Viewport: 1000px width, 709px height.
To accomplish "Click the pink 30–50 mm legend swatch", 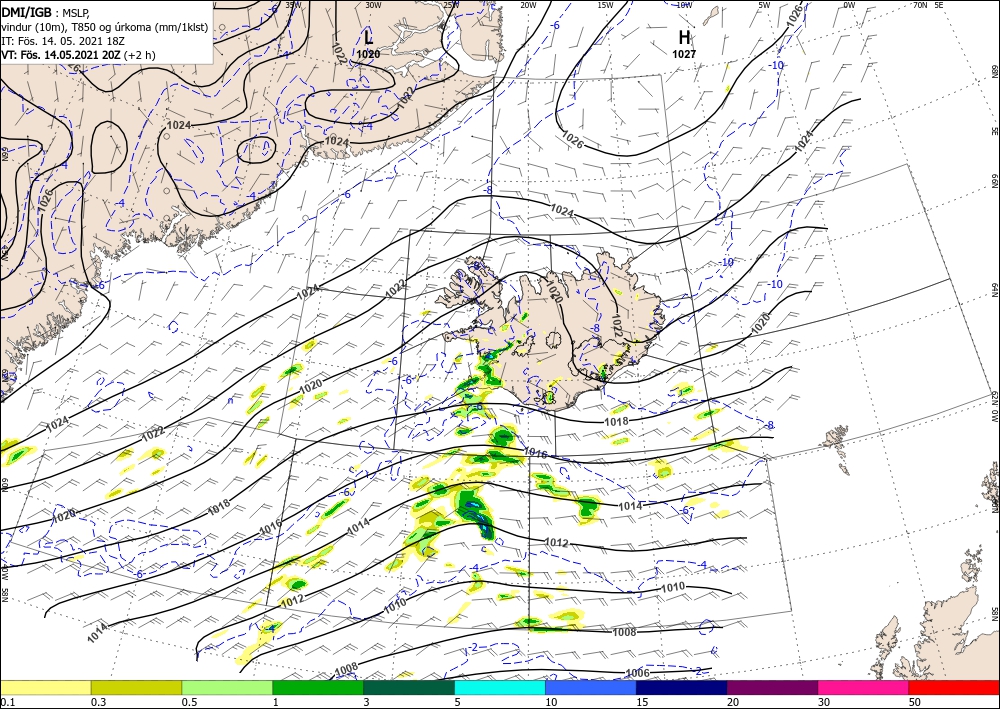I will point(864,688).
